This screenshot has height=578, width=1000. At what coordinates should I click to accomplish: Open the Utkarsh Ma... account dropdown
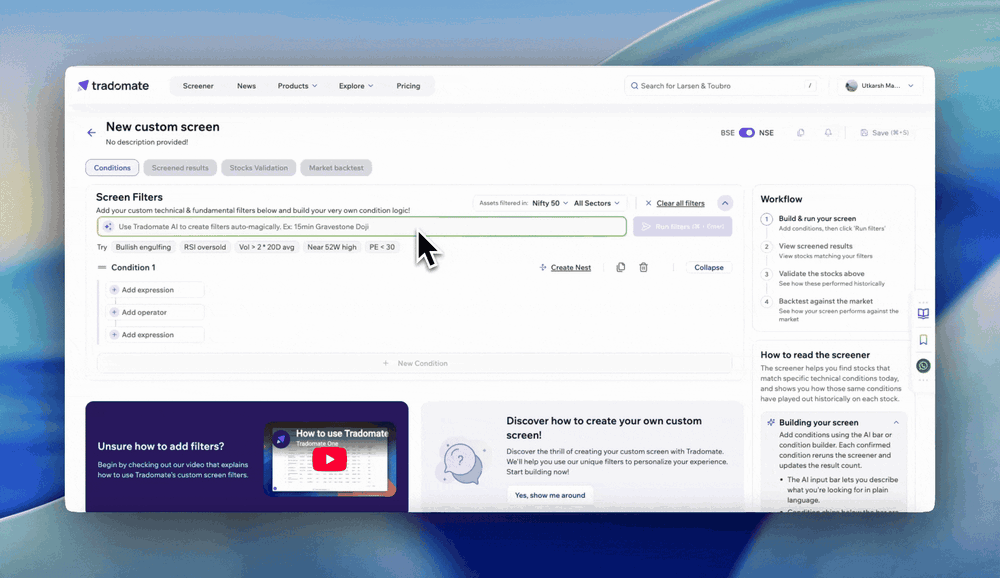coord(880,85)
